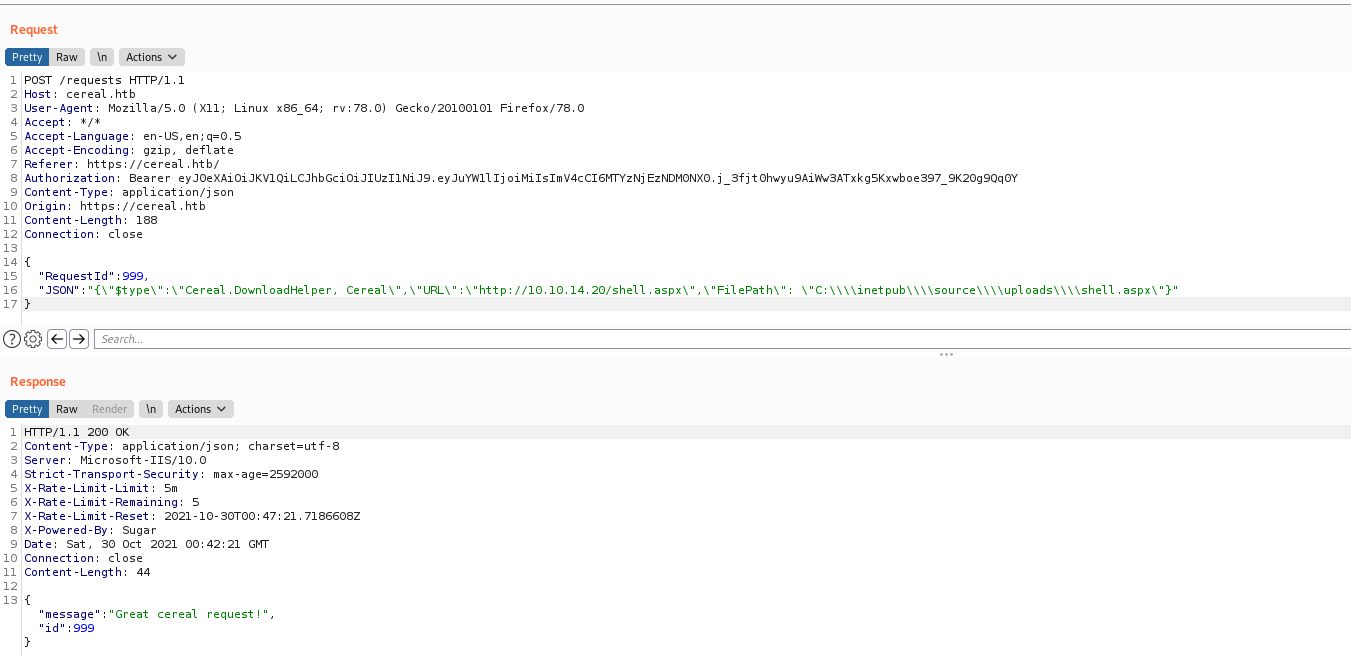This screenshot has height=657, width=1351.
Task: Click Connection: close in the response
Action: pos(83,558)
